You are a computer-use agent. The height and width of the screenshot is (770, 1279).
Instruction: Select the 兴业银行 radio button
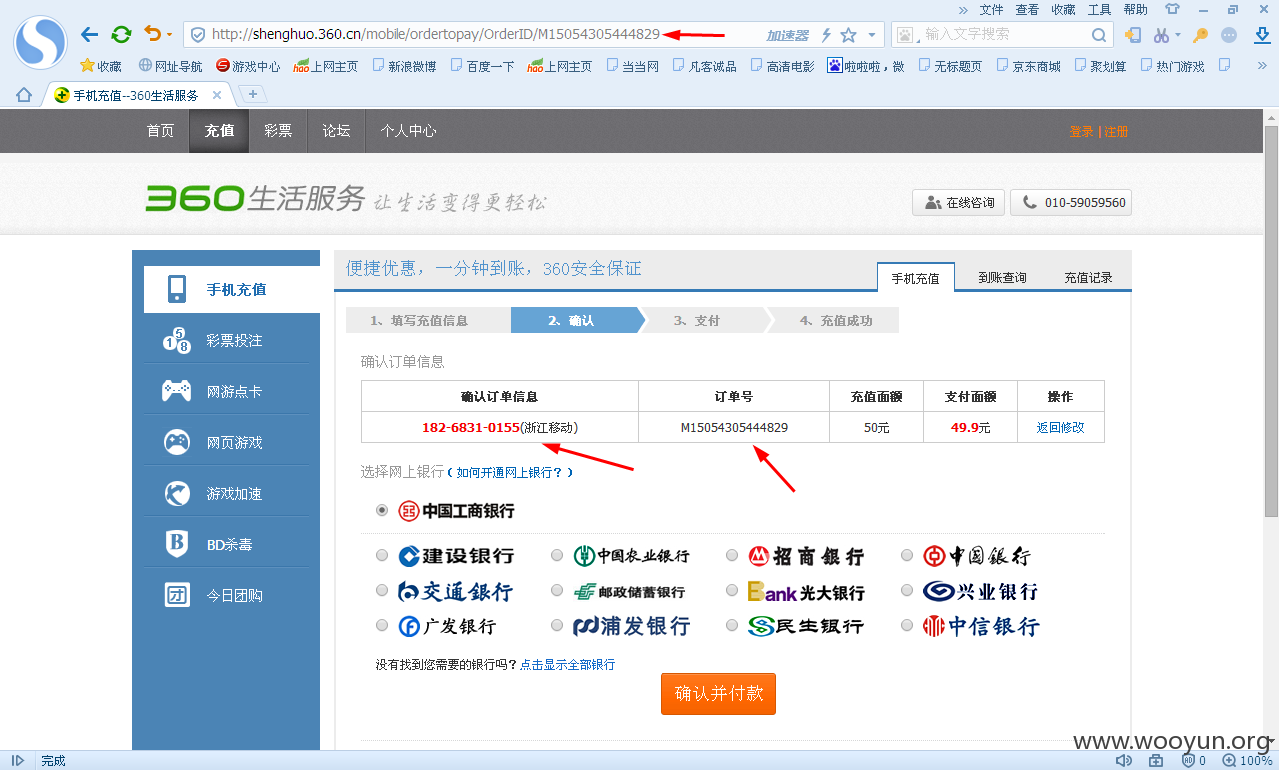tap(907, 590)
